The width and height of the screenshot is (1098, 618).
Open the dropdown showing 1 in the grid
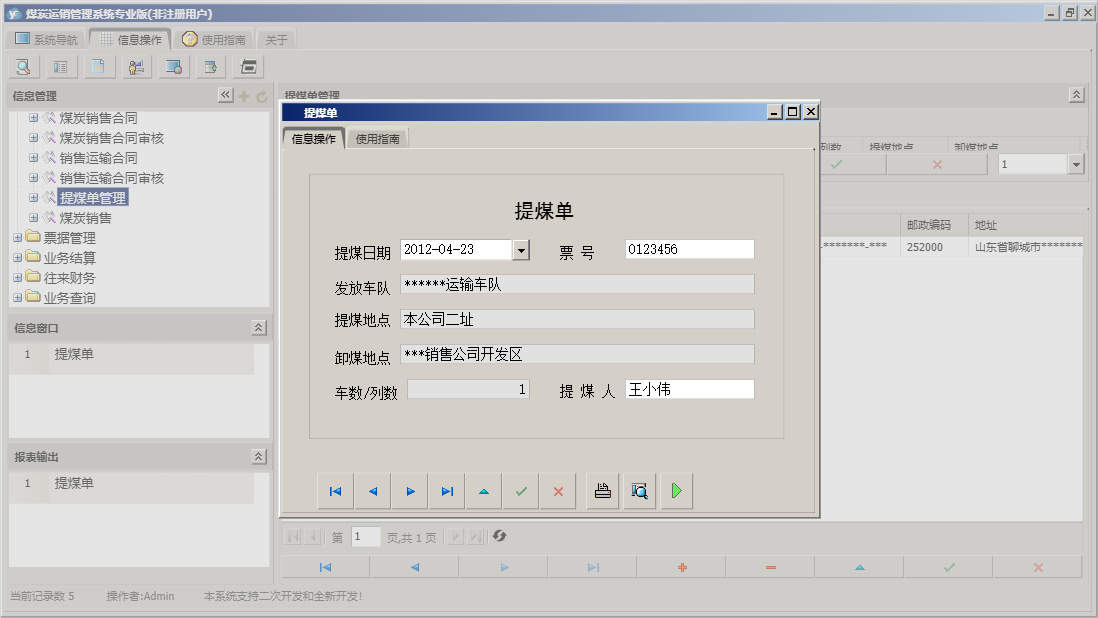click(1075, 162)
